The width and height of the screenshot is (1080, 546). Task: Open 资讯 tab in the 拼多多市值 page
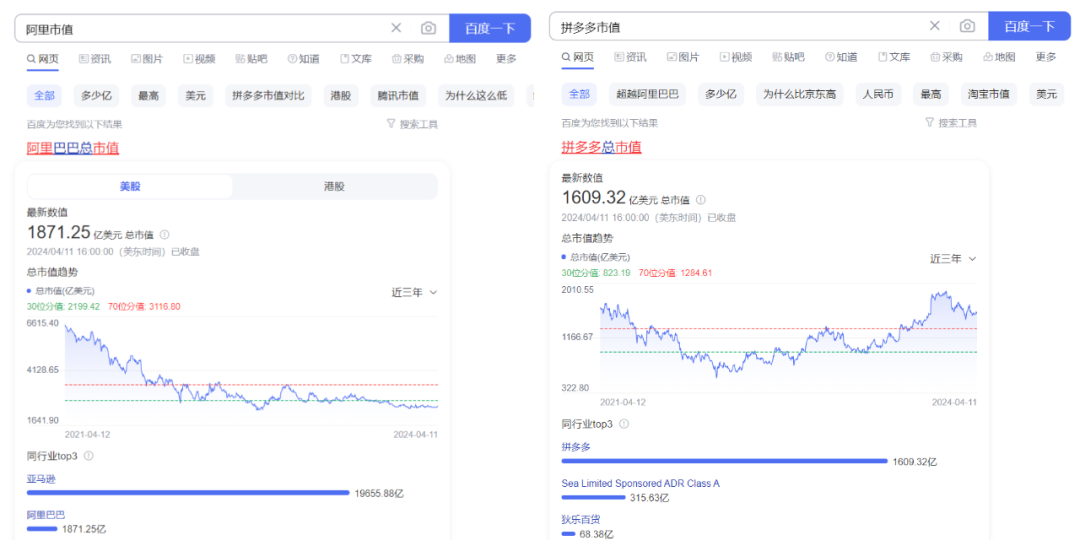(x=630, y=57)
